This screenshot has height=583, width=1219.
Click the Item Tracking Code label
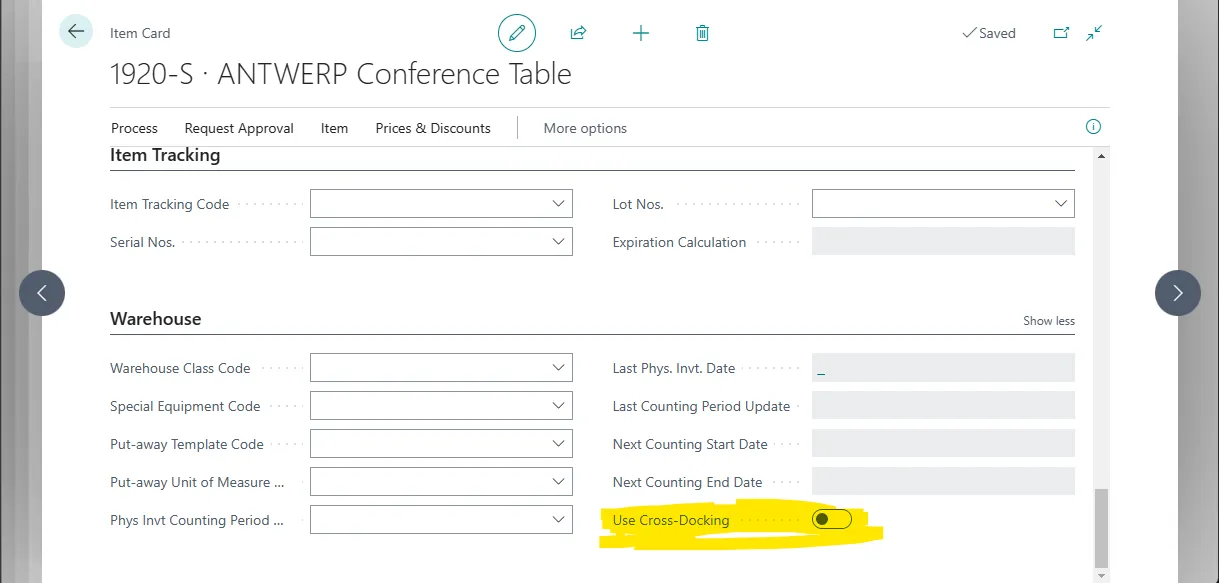170,204
